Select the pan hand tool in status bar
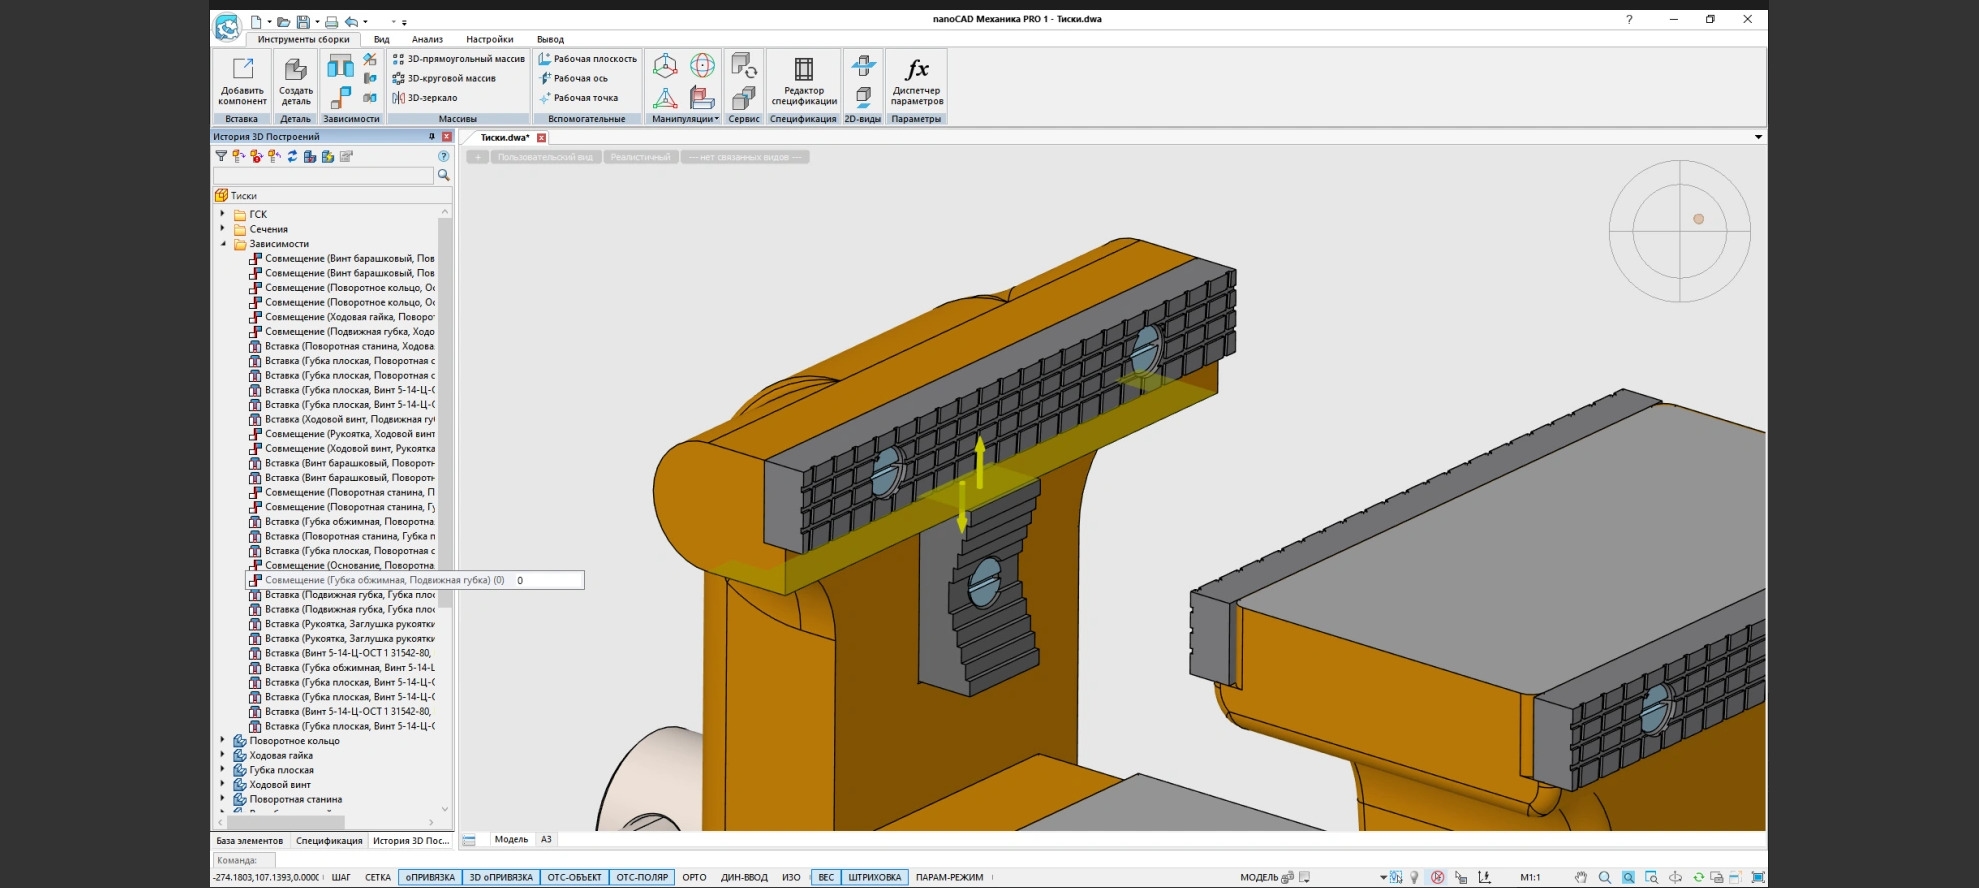 coord(1580,877)
